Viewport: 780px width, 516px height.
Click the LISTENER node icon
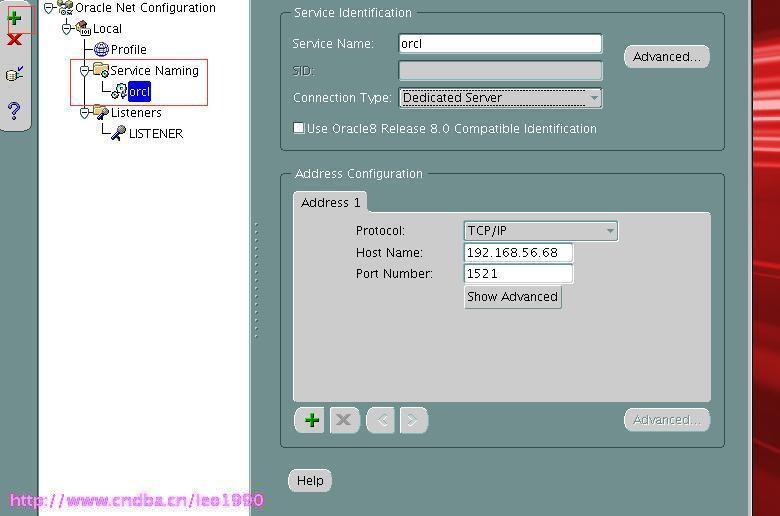[118, 133]
